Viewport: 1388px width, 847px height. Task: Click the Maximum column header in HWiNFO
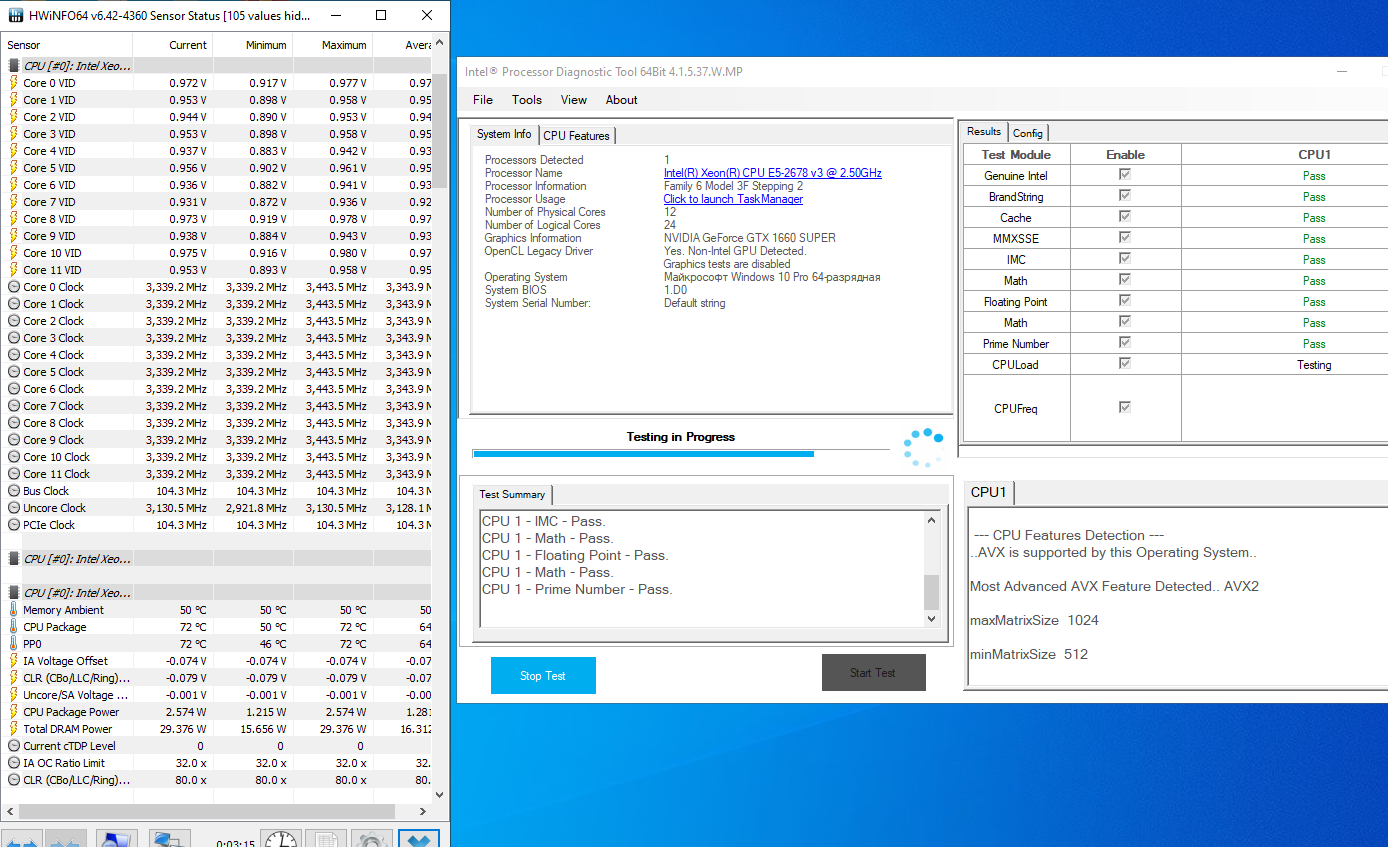[x=332, y=45]
